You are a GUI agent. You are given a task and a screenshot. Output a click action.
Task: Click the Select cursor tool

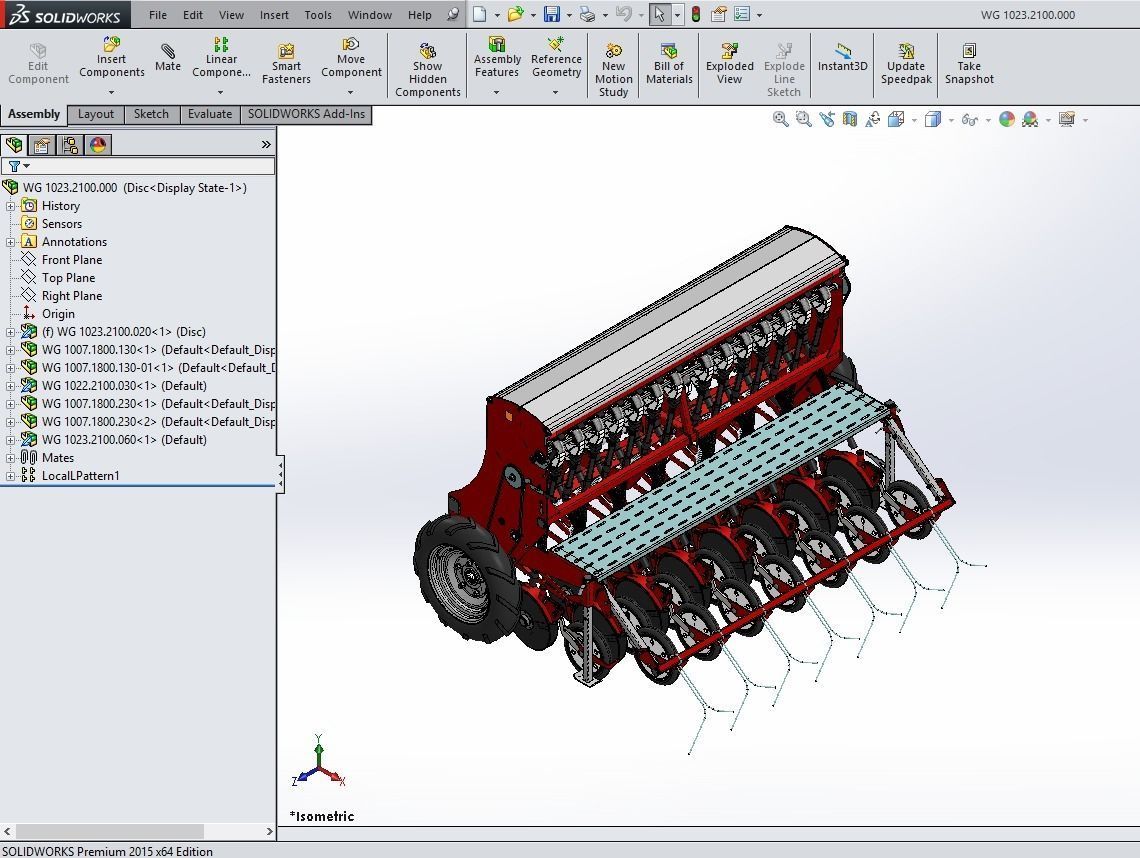click(659, 15)
